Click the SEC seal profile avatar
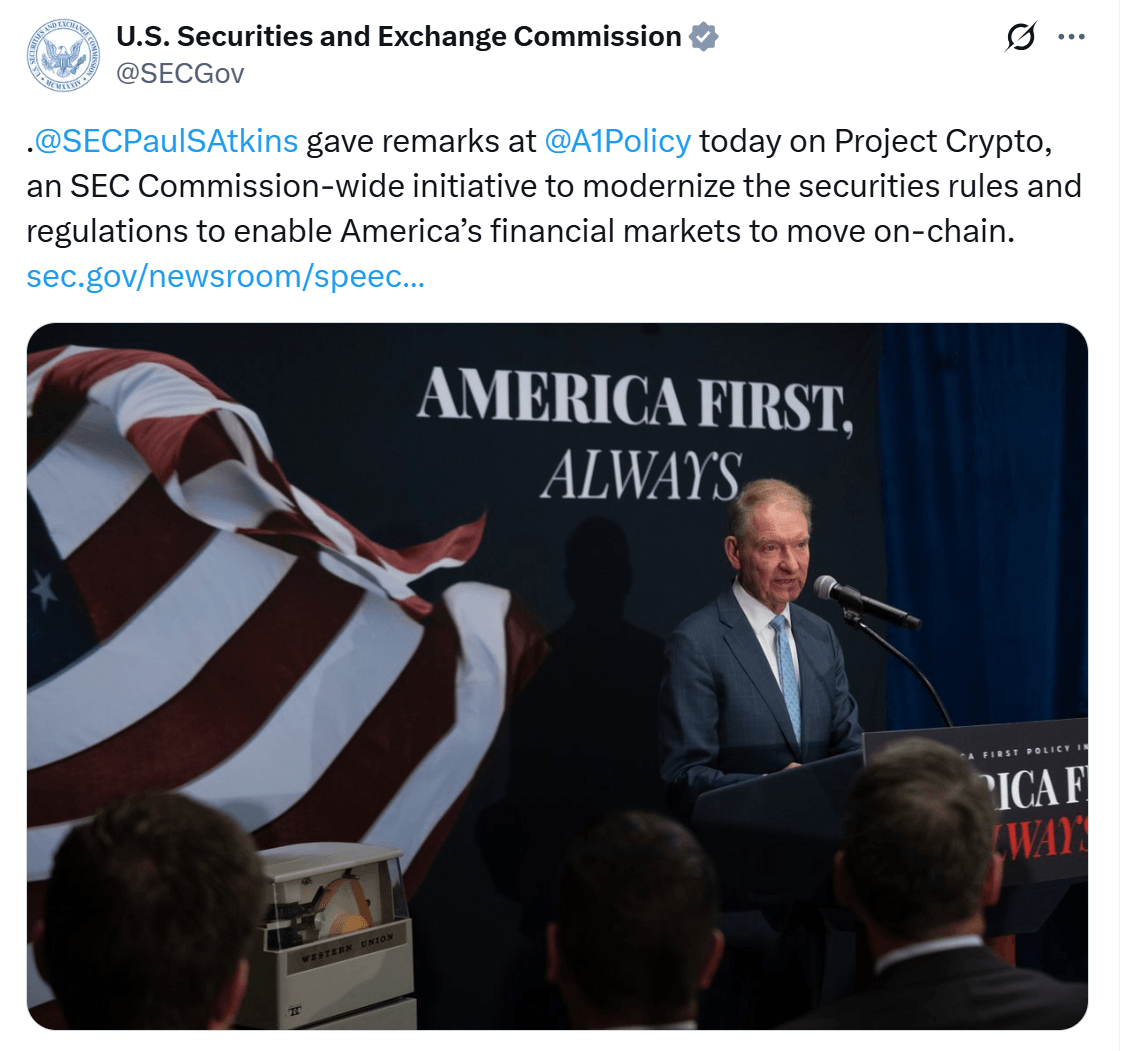Screen dimensions: 1123x1051 pyautogui.click(x=62, y=56)
